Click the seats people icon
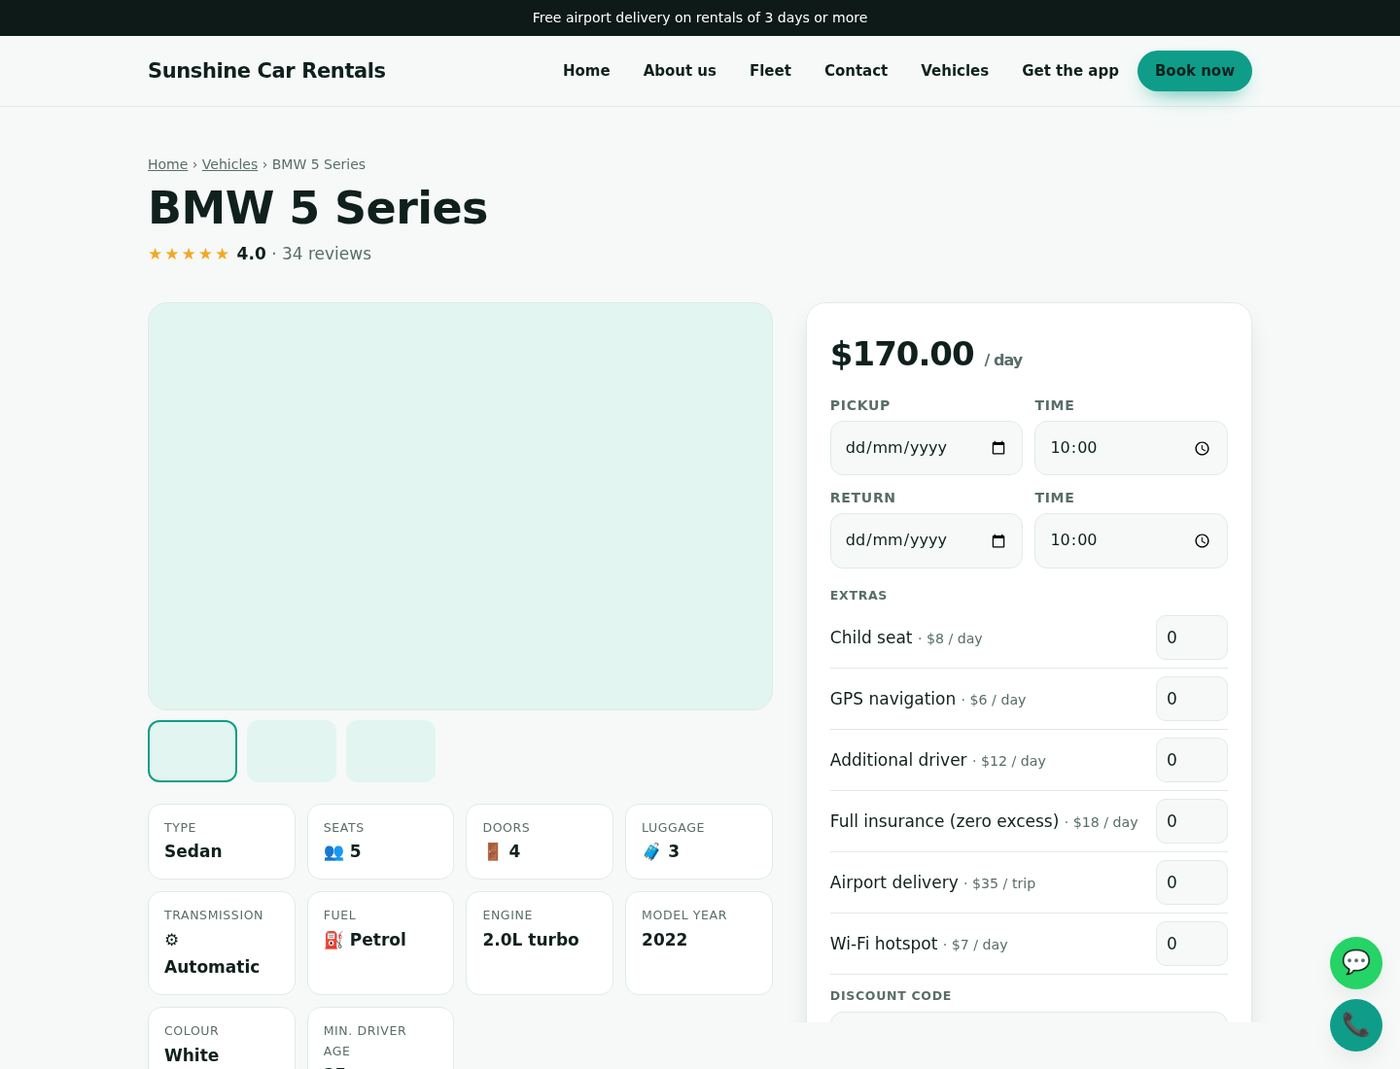 pos(334,852)
